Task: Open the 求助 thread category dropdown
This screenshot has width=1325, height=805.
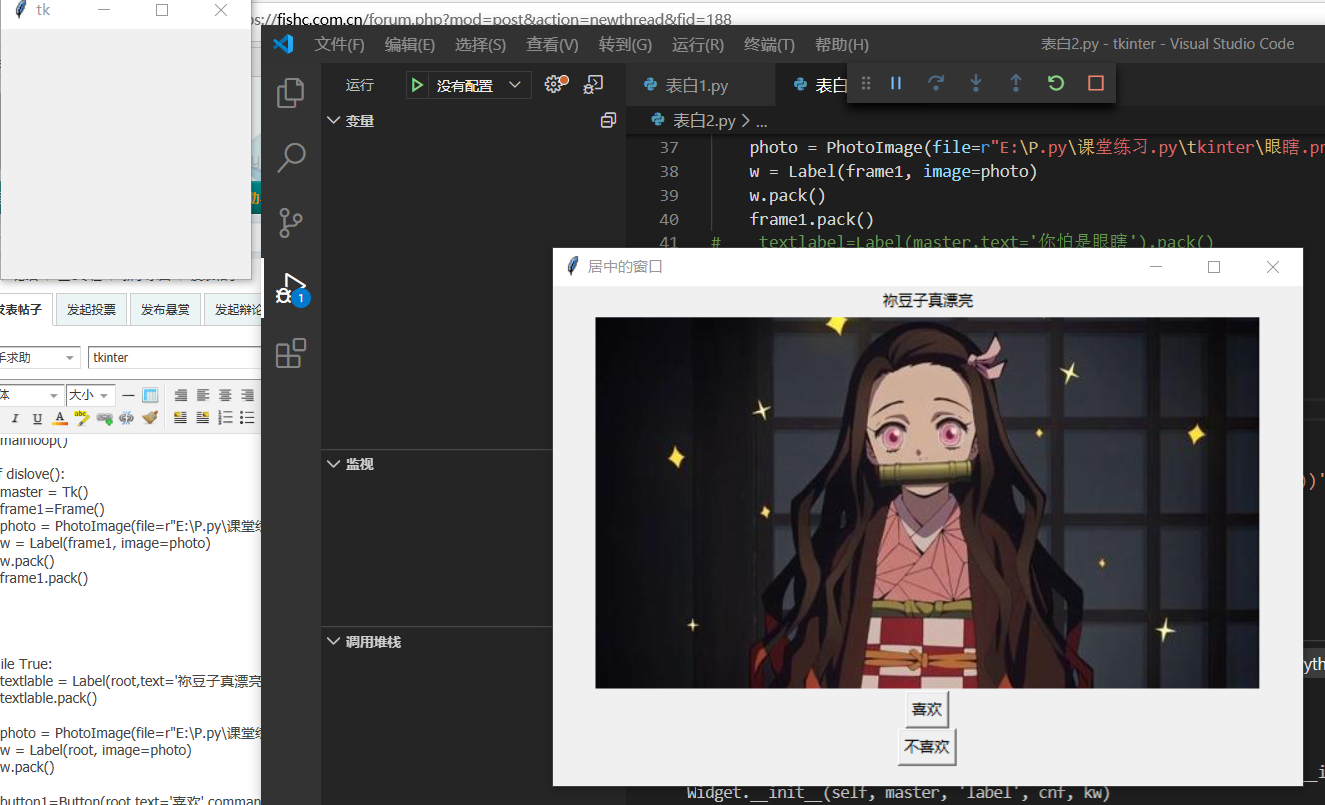Action: (39, 357)
